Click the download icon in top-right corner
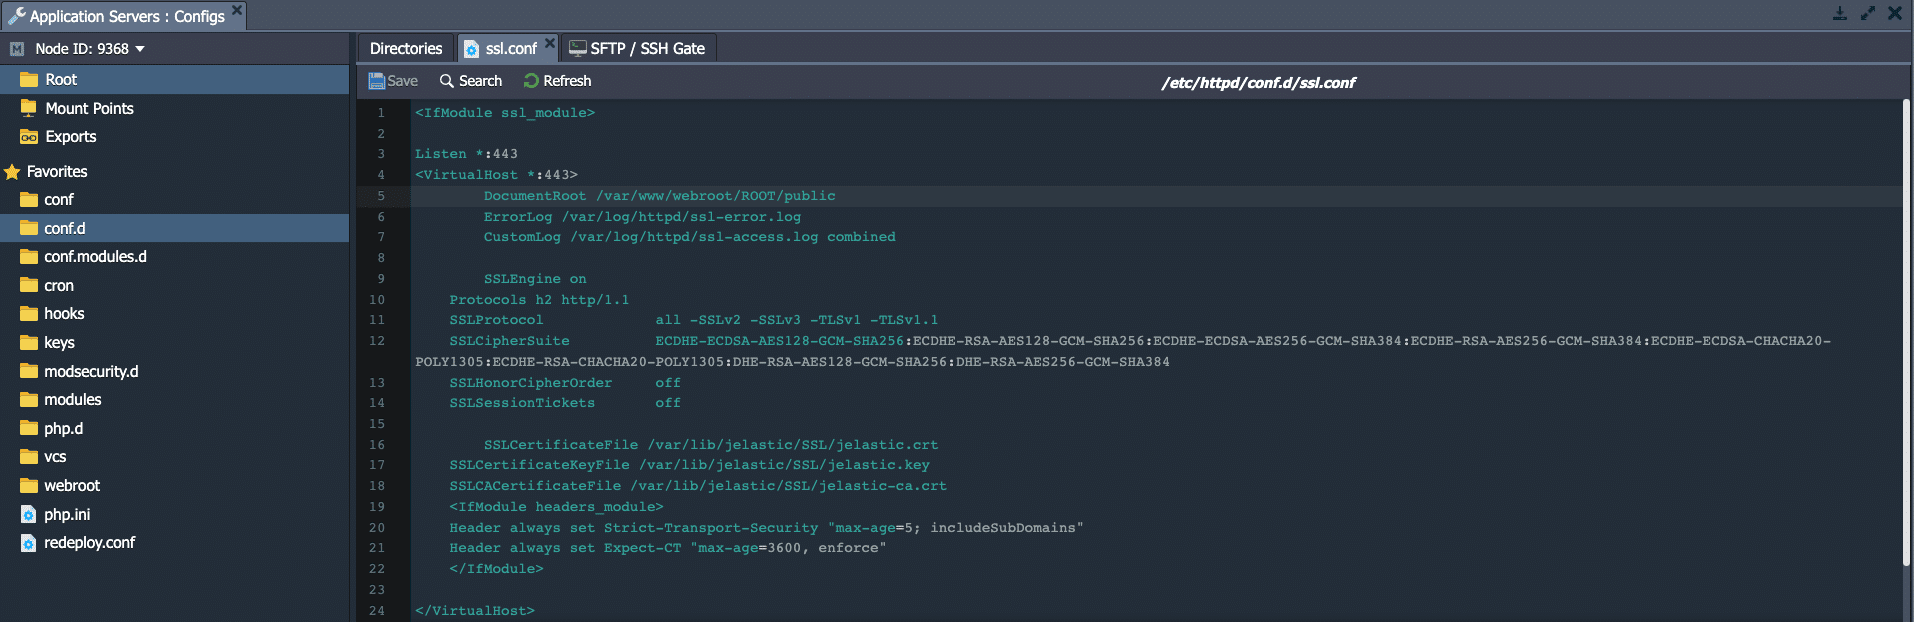Screen dimensions: 1914x622 click(1839, 14)
